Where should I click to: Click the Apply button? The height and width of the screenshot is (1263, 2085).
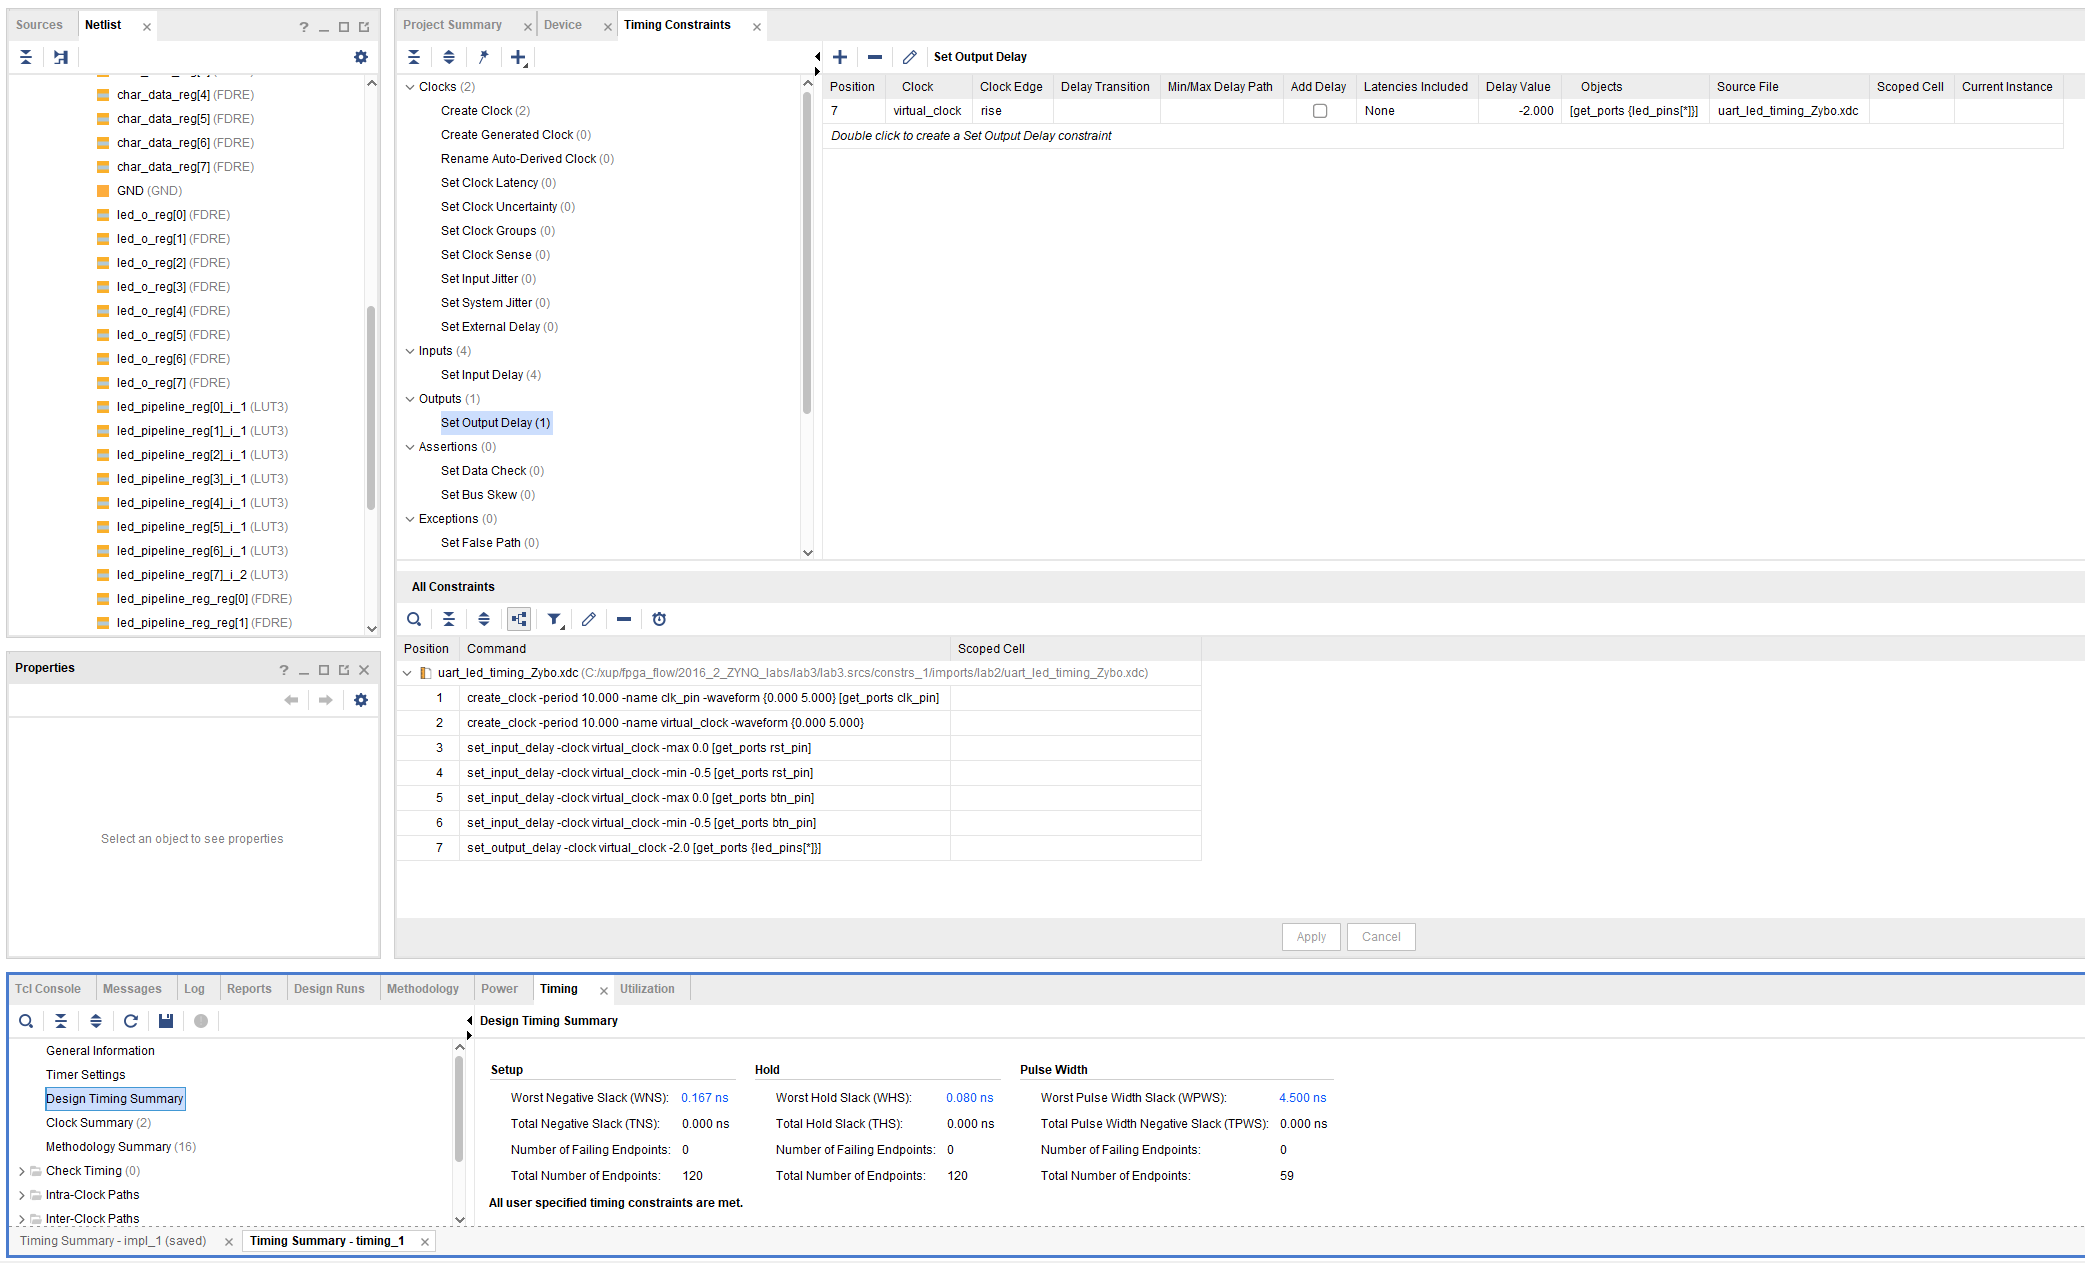pos(1310,937)
